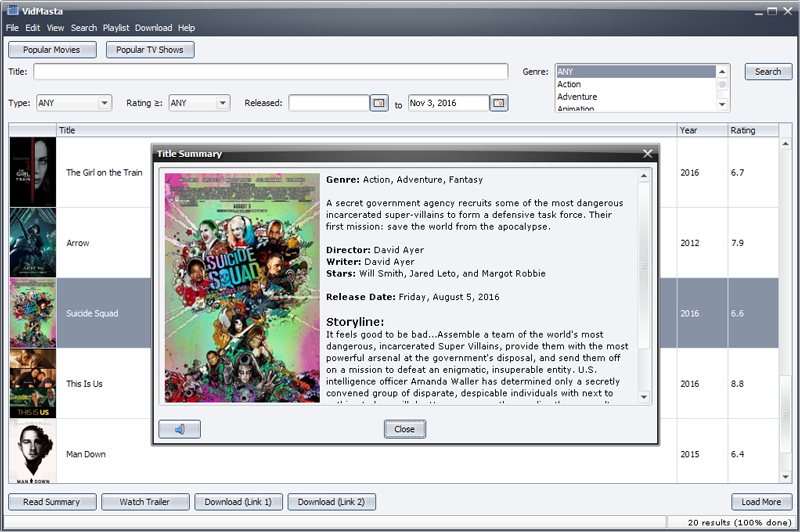Open the Playlist menu
The width and height of the screenshot is (800, 532).
[116, 28]
